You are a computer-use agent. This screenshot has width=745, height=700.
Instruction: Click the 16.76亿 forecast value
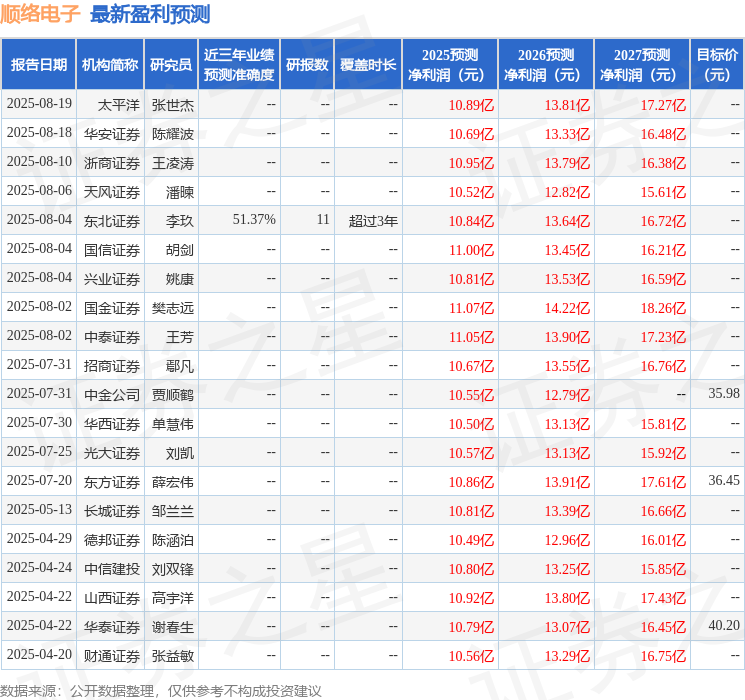click(x=663, y=366)
